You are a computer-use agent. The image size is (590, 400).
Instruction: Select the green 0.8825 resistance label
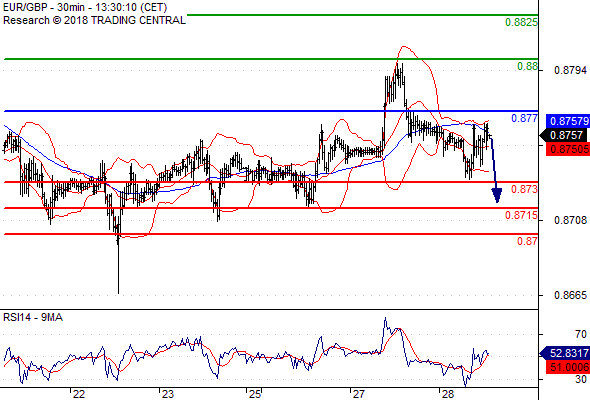pos(521,22)
